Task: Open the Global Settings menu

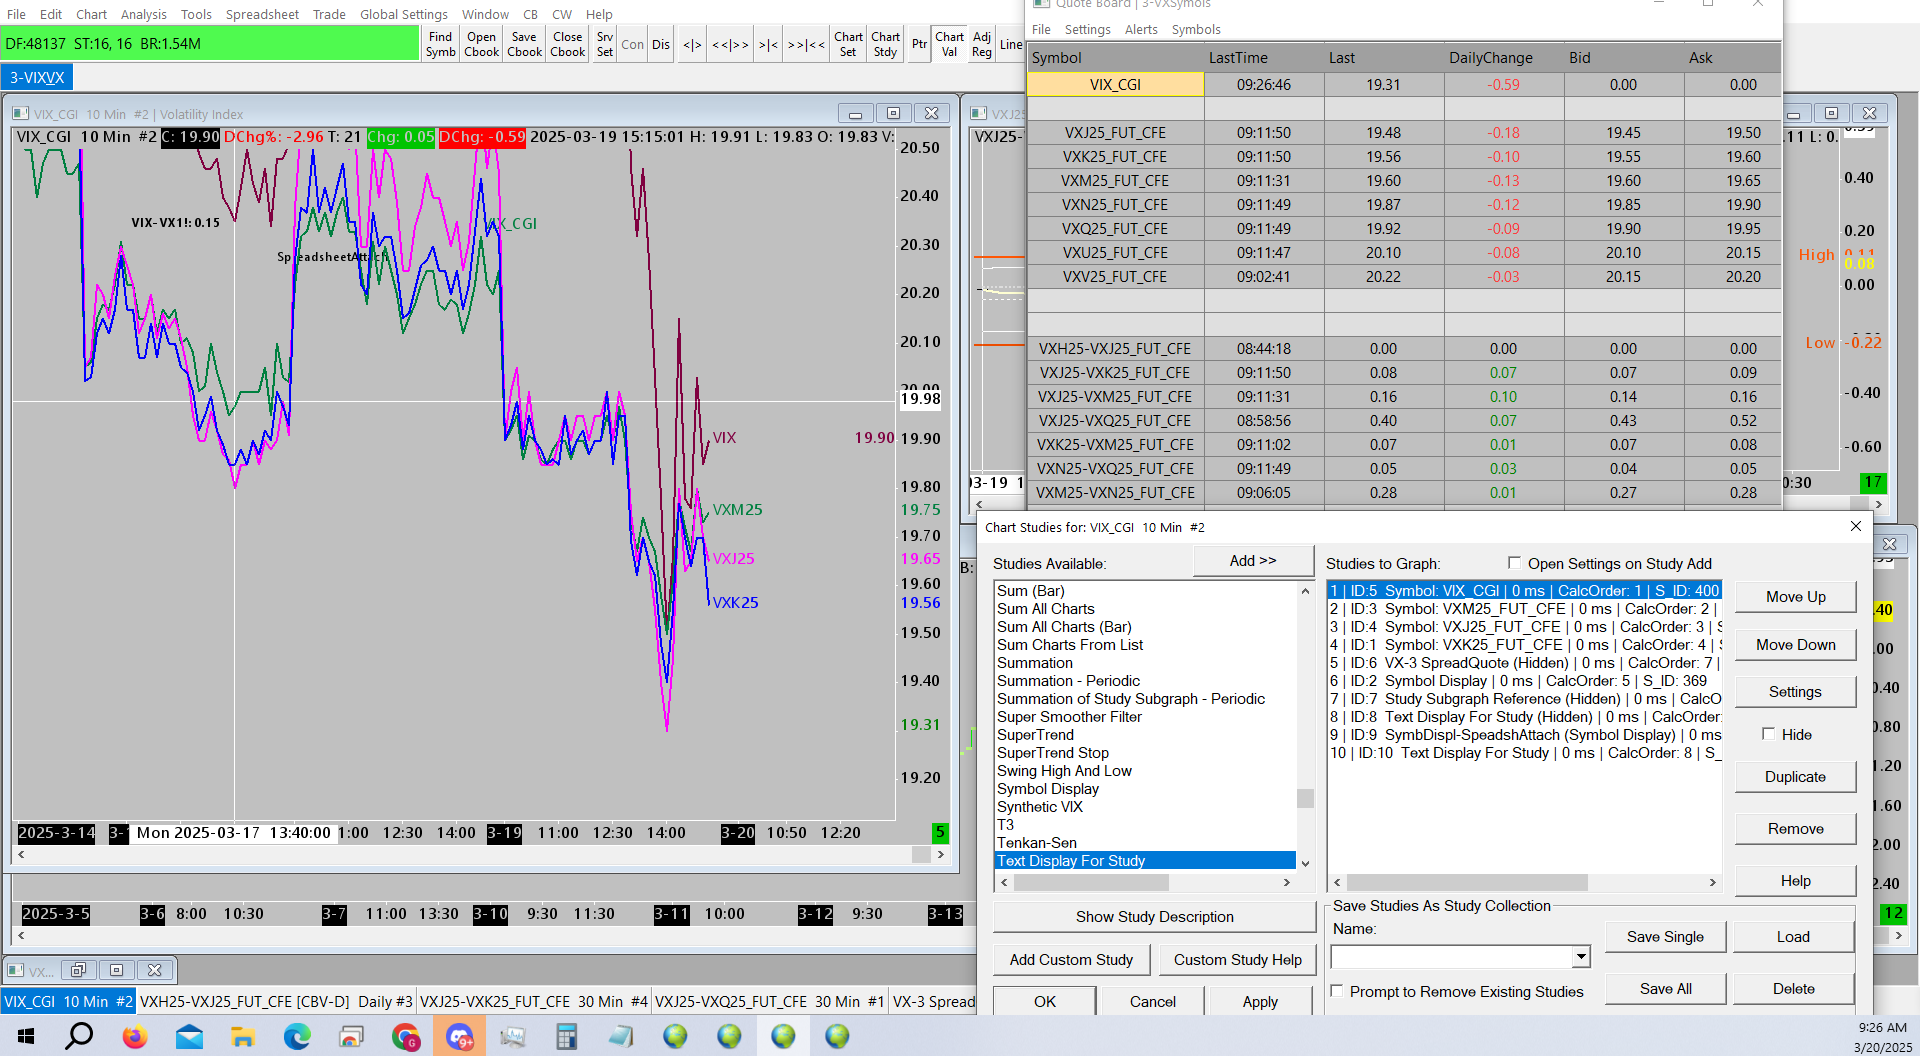Action: tap(403, 14)
